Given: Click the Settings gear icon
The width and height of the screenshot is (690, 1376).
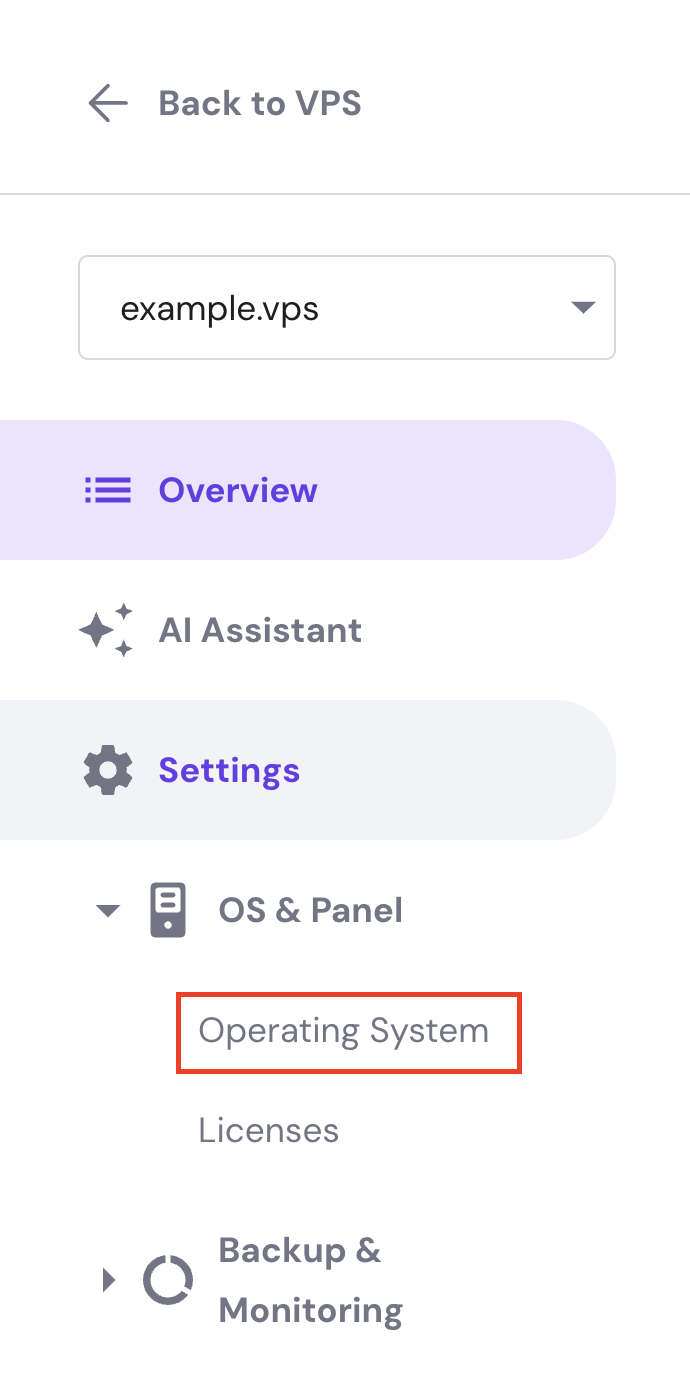Looking at the screenshot, I should point(107,771).
